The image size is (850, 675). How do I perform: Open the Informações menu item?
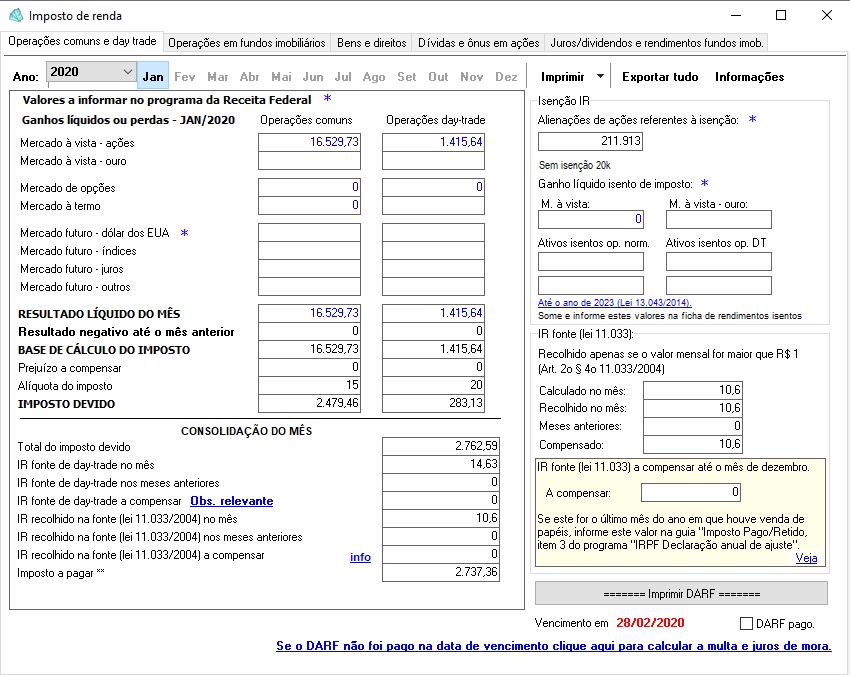pyautogui.click(x=749, y=77)
